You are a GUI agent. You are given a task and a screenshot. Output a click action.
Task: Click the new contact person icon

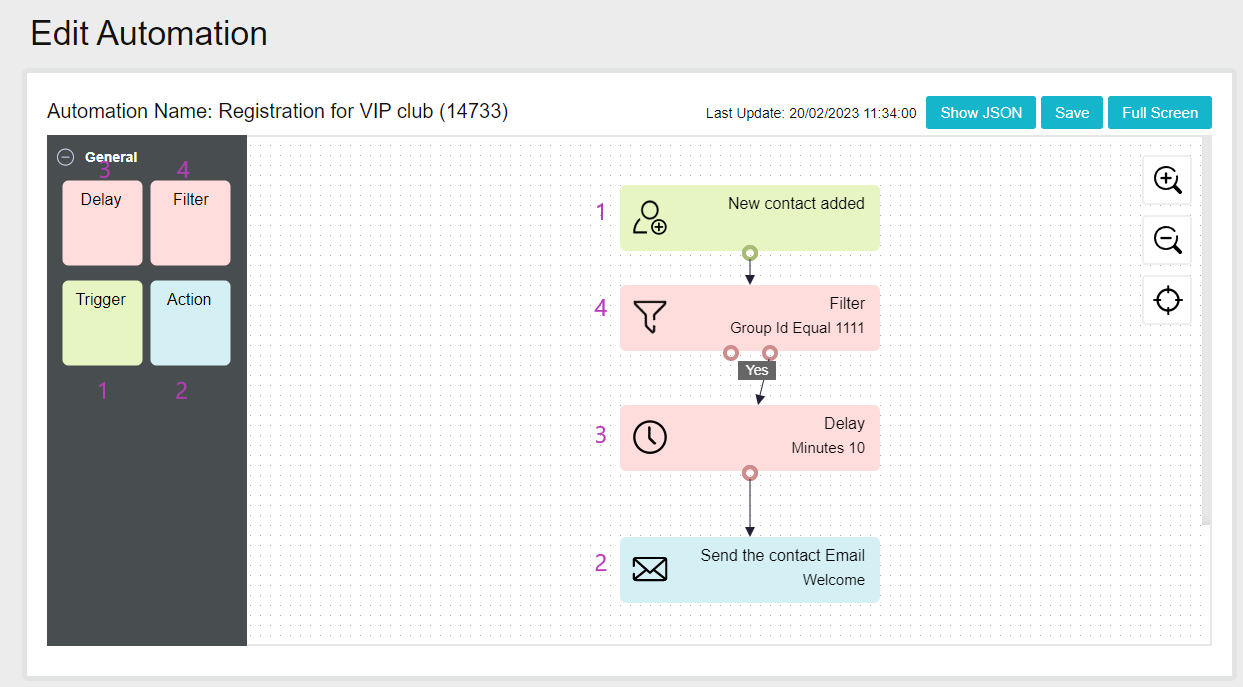650,218
